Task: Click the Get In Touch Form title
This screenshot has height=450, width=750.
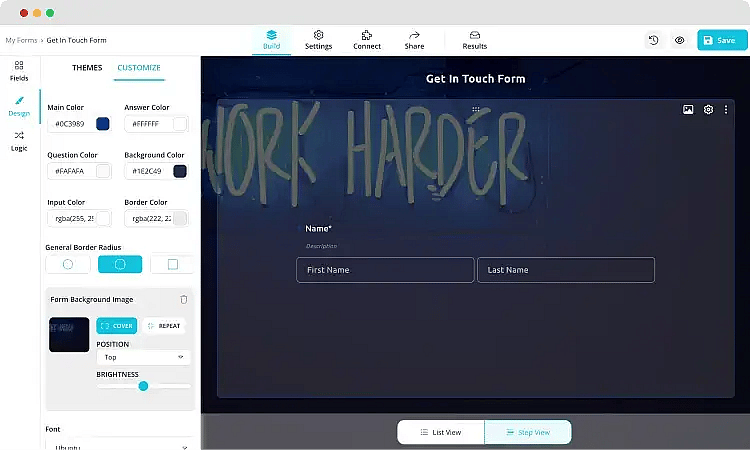Action: click(x=475, y=79)
